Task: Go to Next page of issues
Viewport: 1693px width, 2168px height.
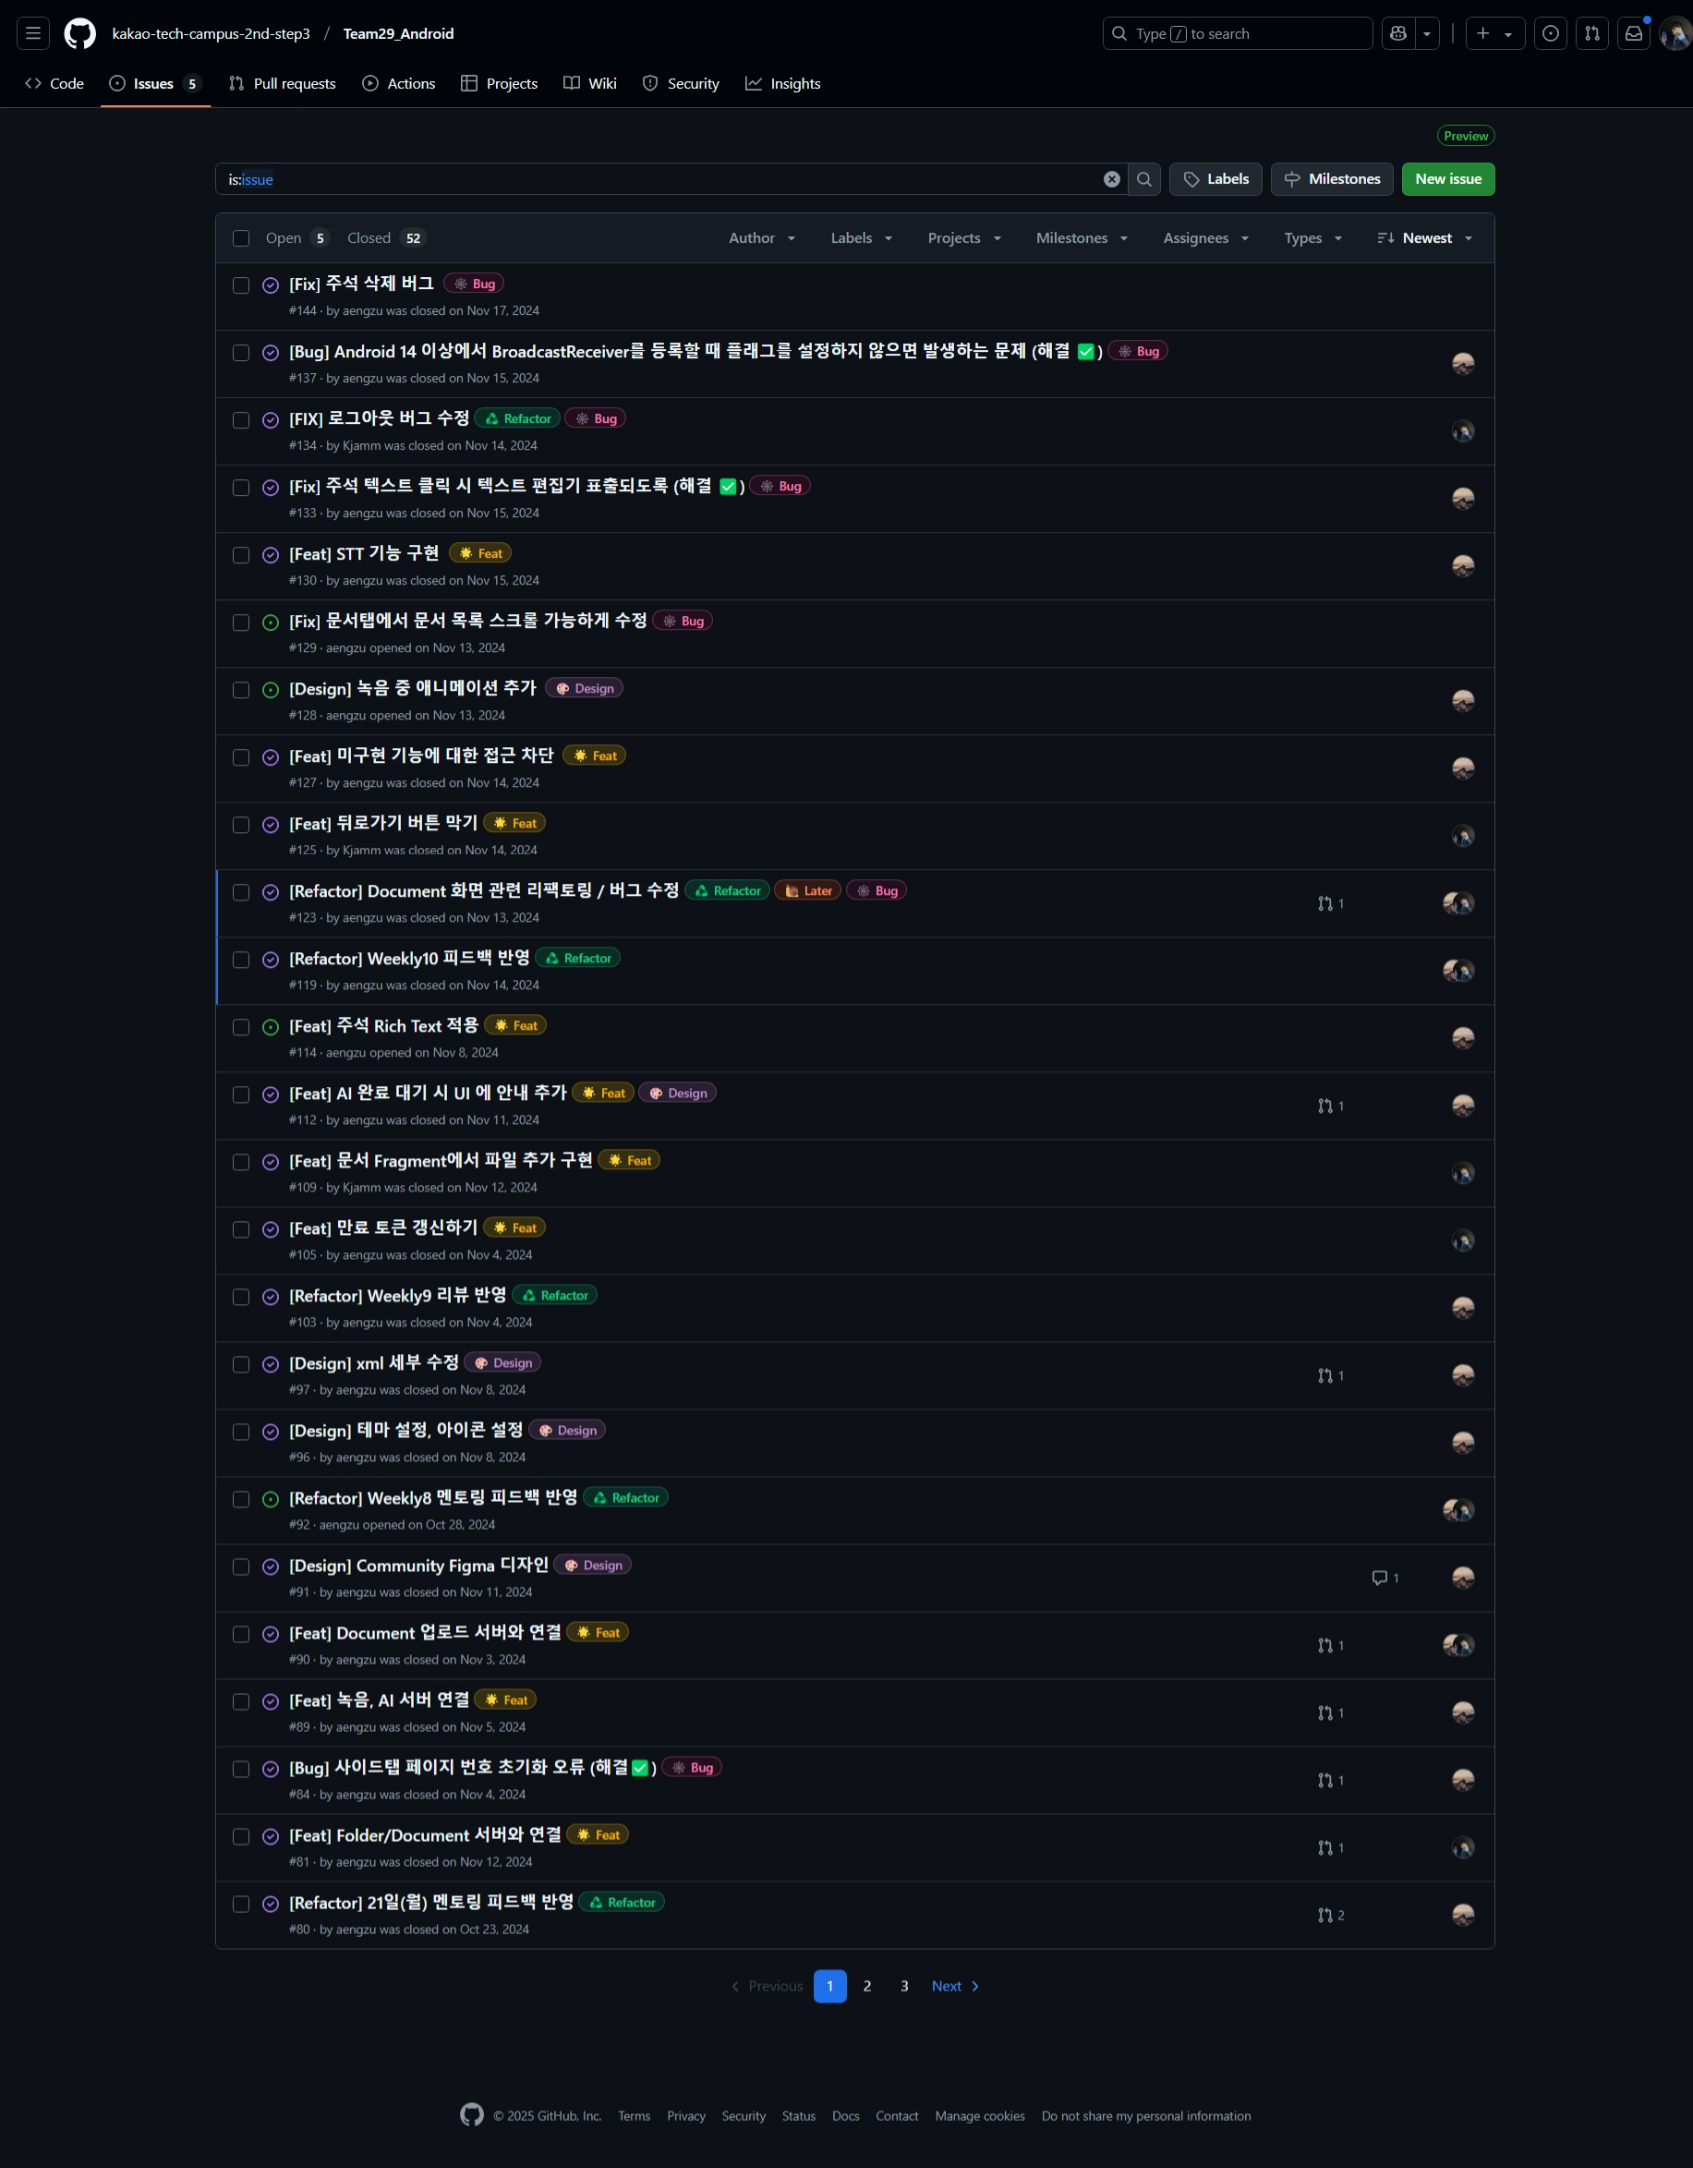Action: pyautogui.click(x=955, y=1987)
